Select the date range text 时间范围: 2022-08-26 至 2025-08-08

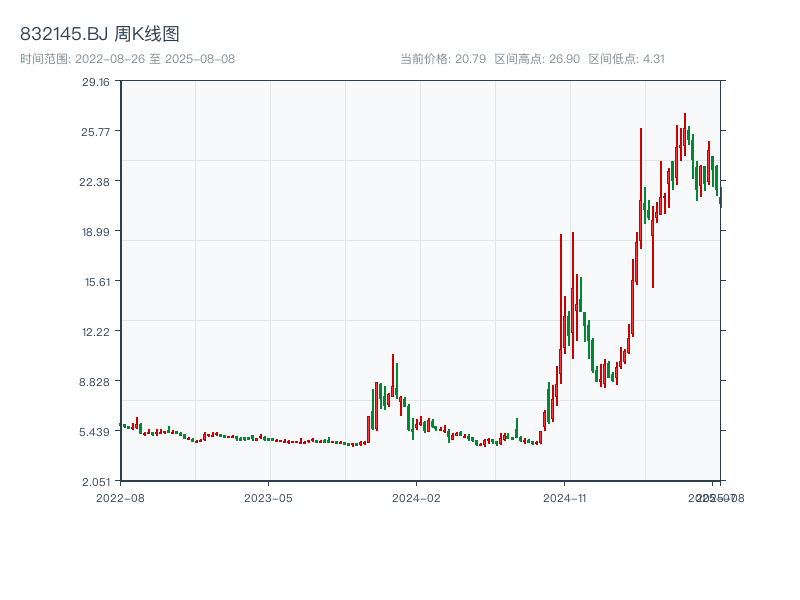[x=128, y=59]
